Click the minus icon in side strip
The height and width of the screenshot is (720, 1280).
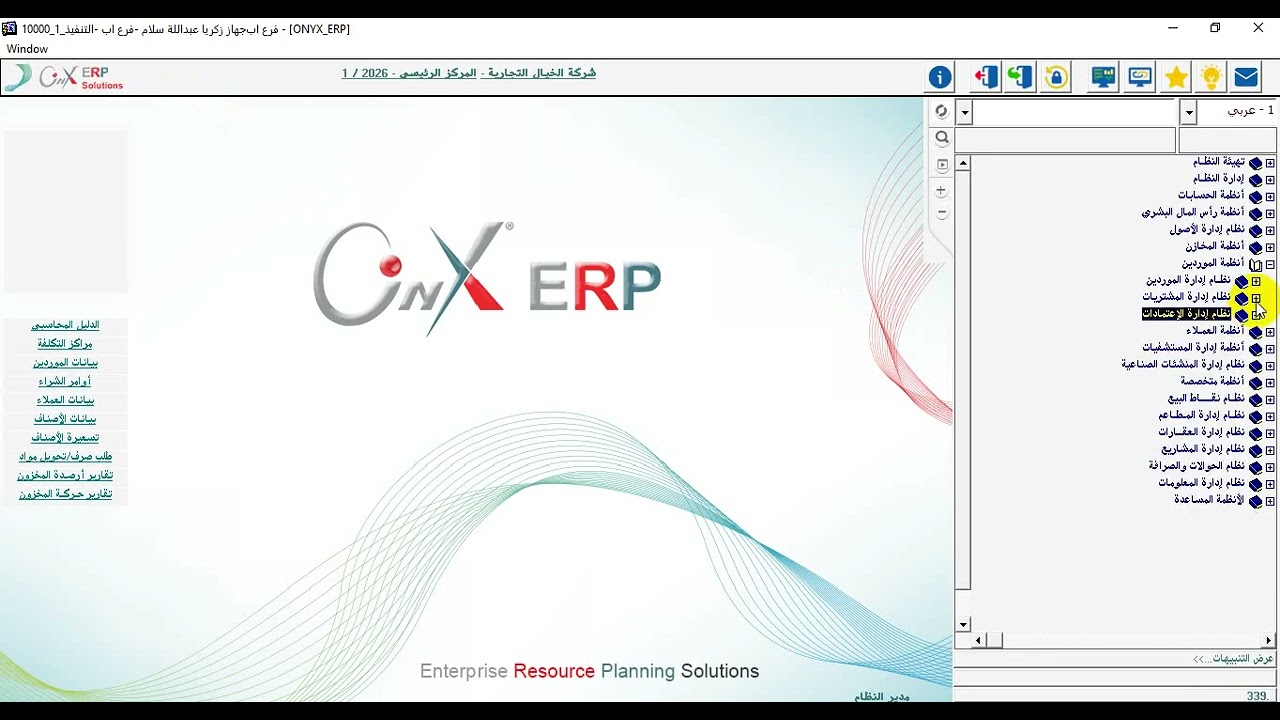coord(941,213)
